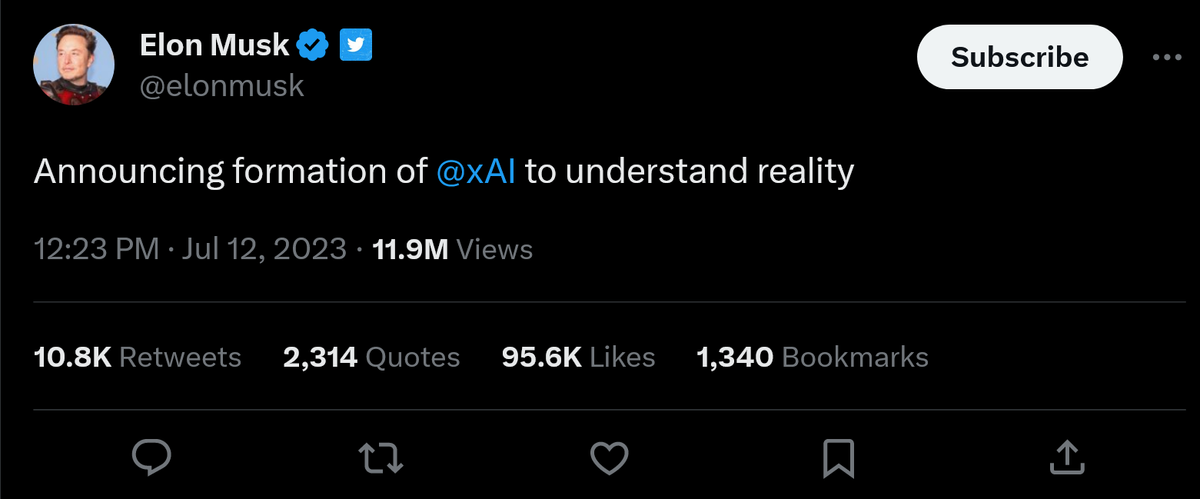
Task: Open the @xAI mention link
Action: tap(477, 172)
